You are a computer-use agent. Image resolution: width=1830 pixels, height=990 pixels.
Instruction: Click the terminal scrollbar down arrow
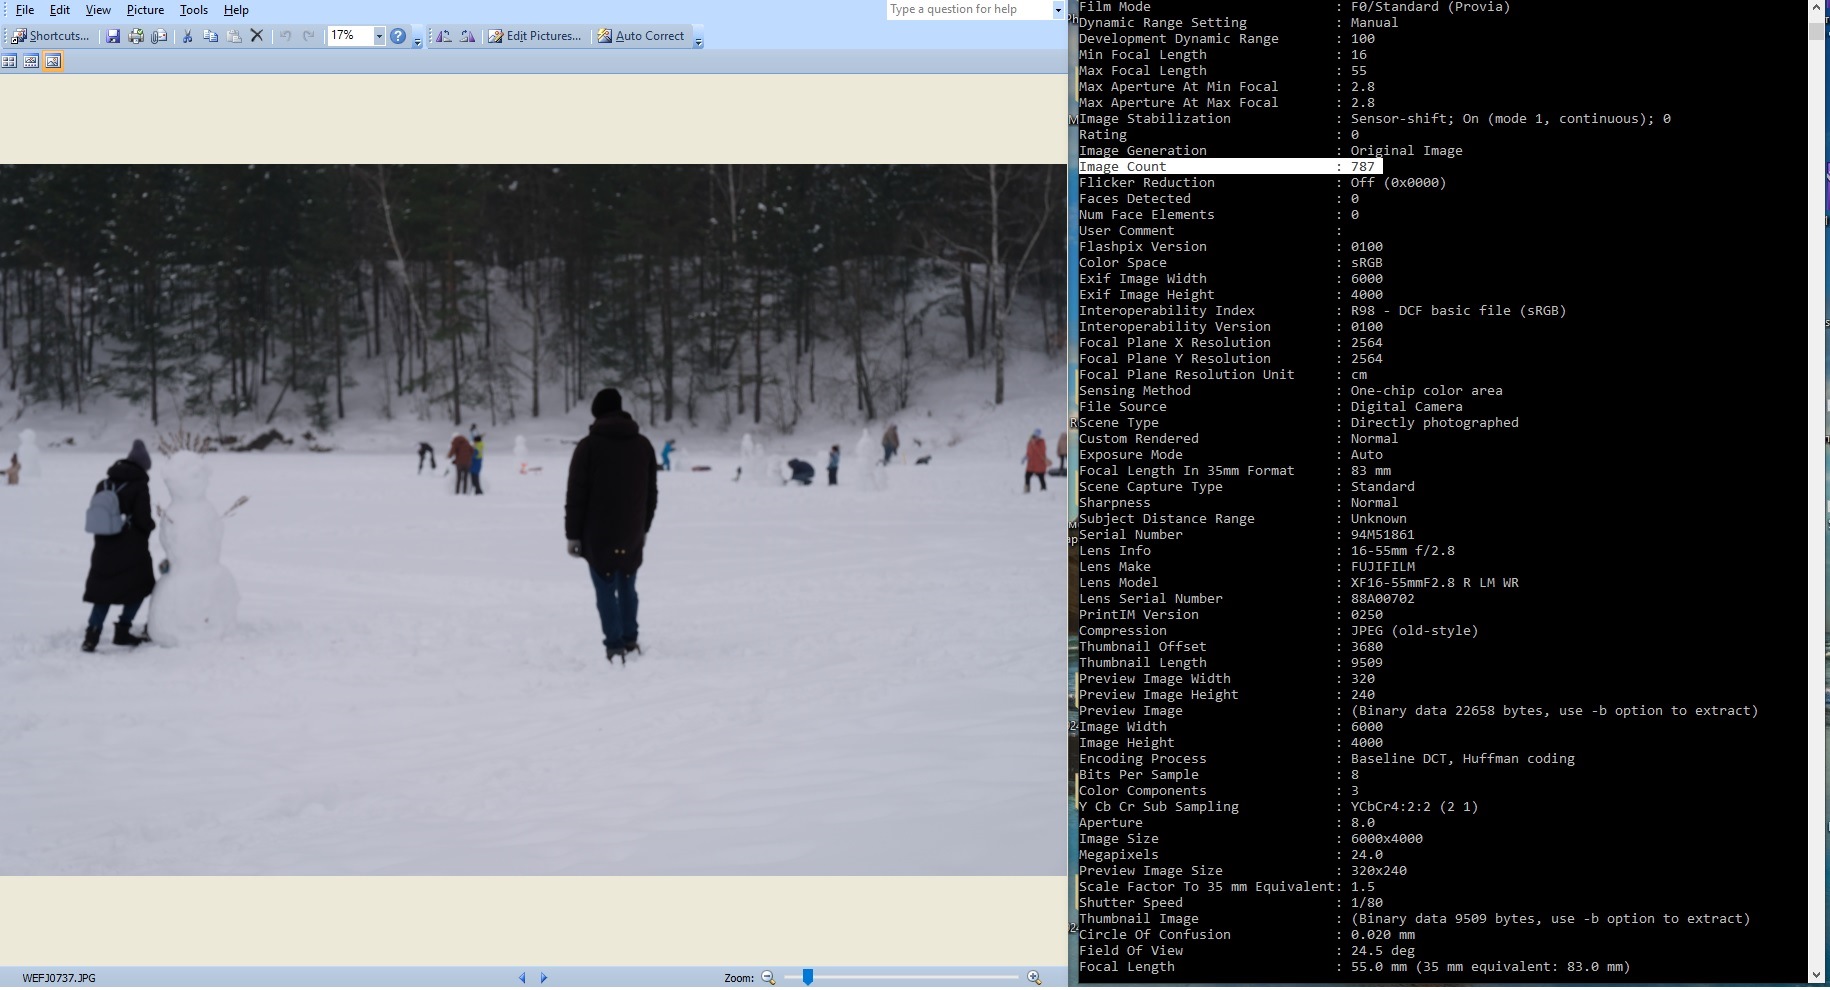[x=1816, y=976]
